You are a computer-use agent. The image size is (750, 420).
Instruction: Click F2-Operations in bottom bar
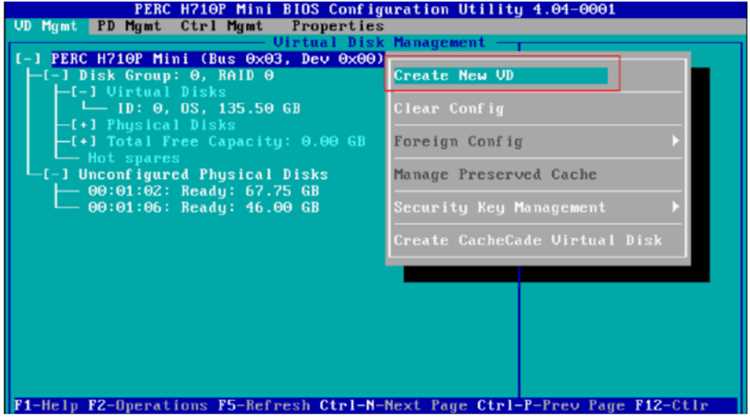(148, 406)
